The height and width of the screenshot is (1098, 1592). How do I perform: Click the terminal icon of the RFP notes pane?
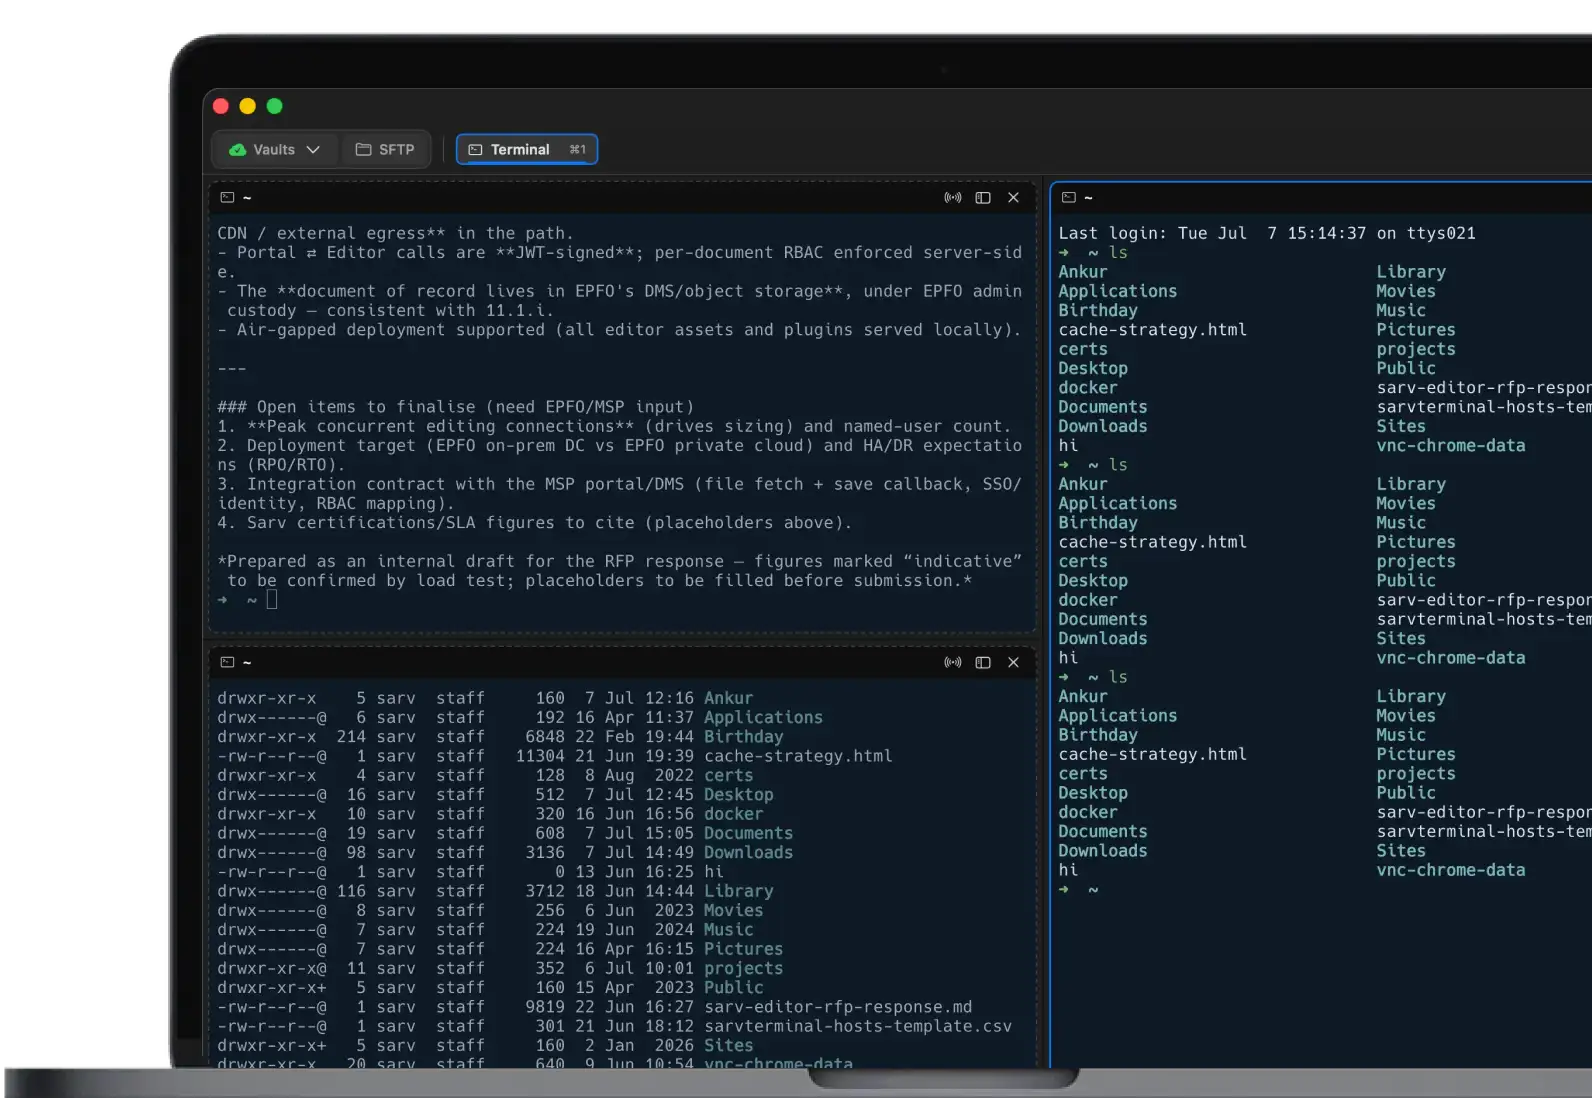tap(228, 198)
